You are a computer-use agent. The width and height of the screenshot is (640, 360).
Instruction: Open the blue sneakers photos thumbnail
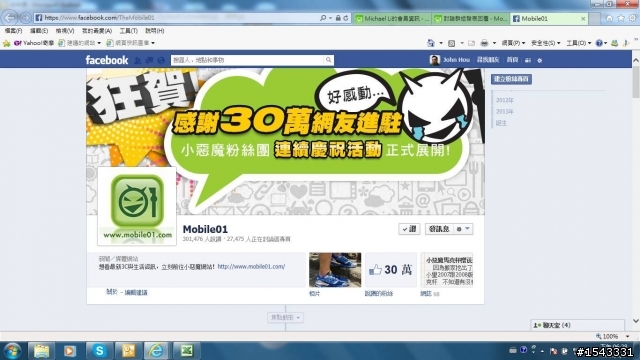335,270
